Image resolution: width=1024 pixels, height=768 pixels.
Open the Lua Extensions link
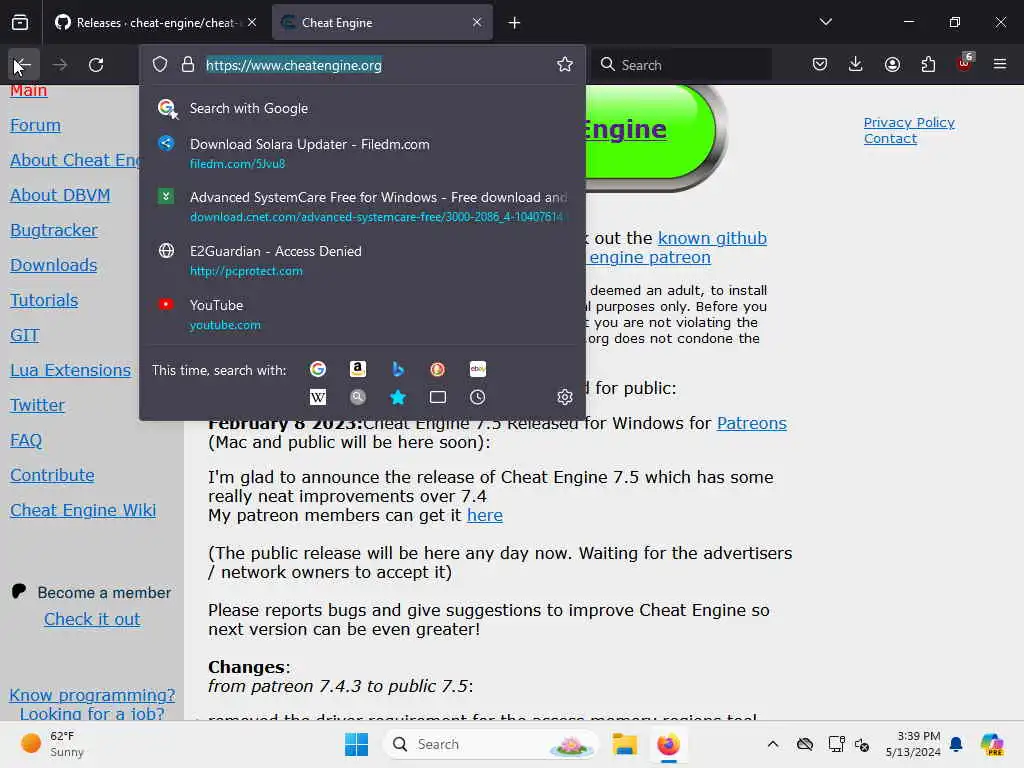tap(71, 370)
